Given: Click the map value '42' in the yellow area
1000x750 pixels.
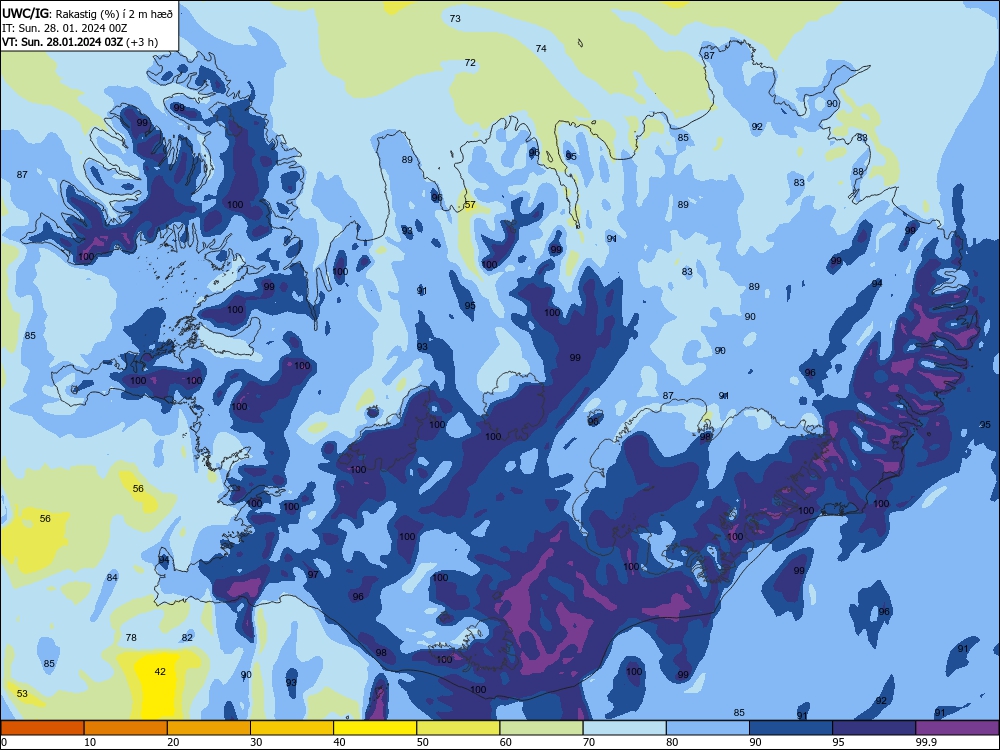Looking at the screenshot, I should point(160,672).
